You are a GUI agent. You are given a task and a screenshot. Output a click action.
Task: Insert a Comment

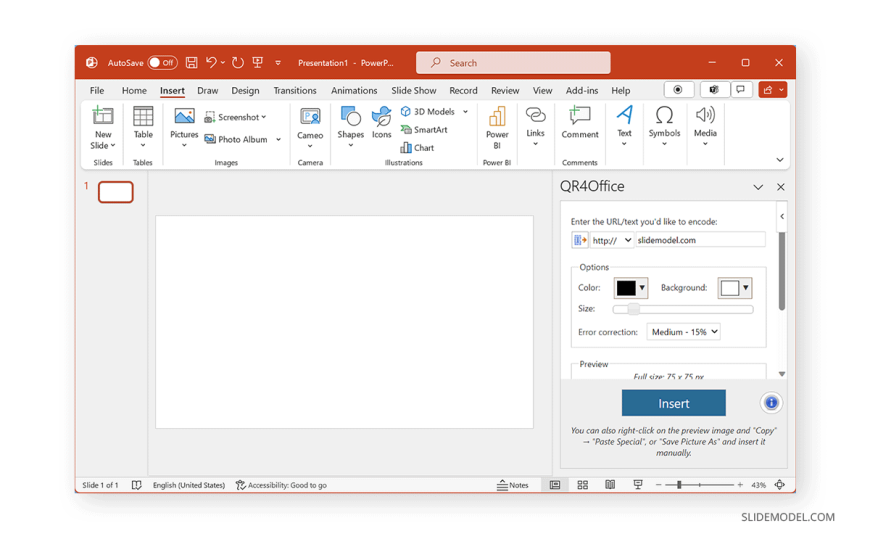(x=580, y=123)
